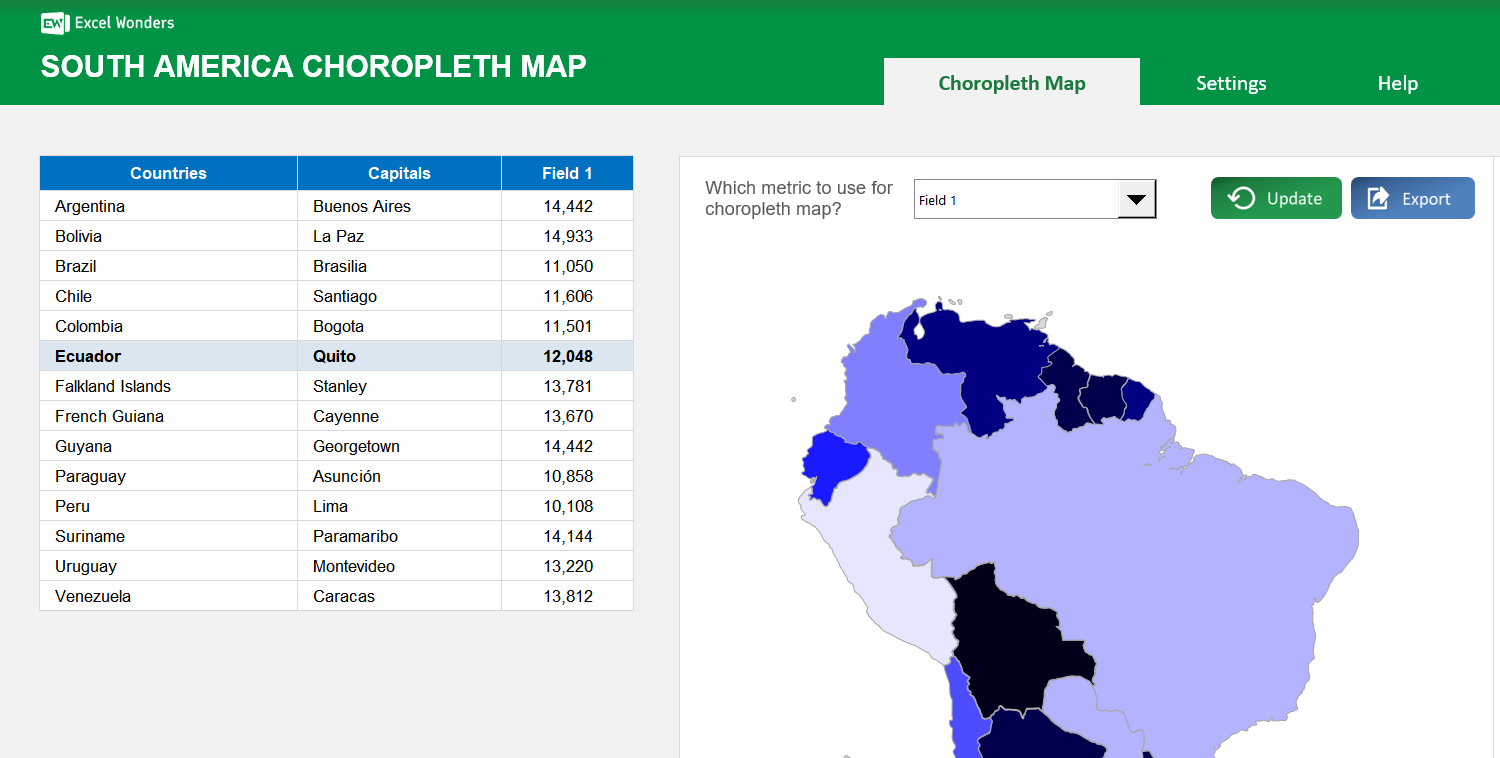The image size is (1500, 758).
Task: Select the Choropleth Map tab
Action: click(1011, 83)
